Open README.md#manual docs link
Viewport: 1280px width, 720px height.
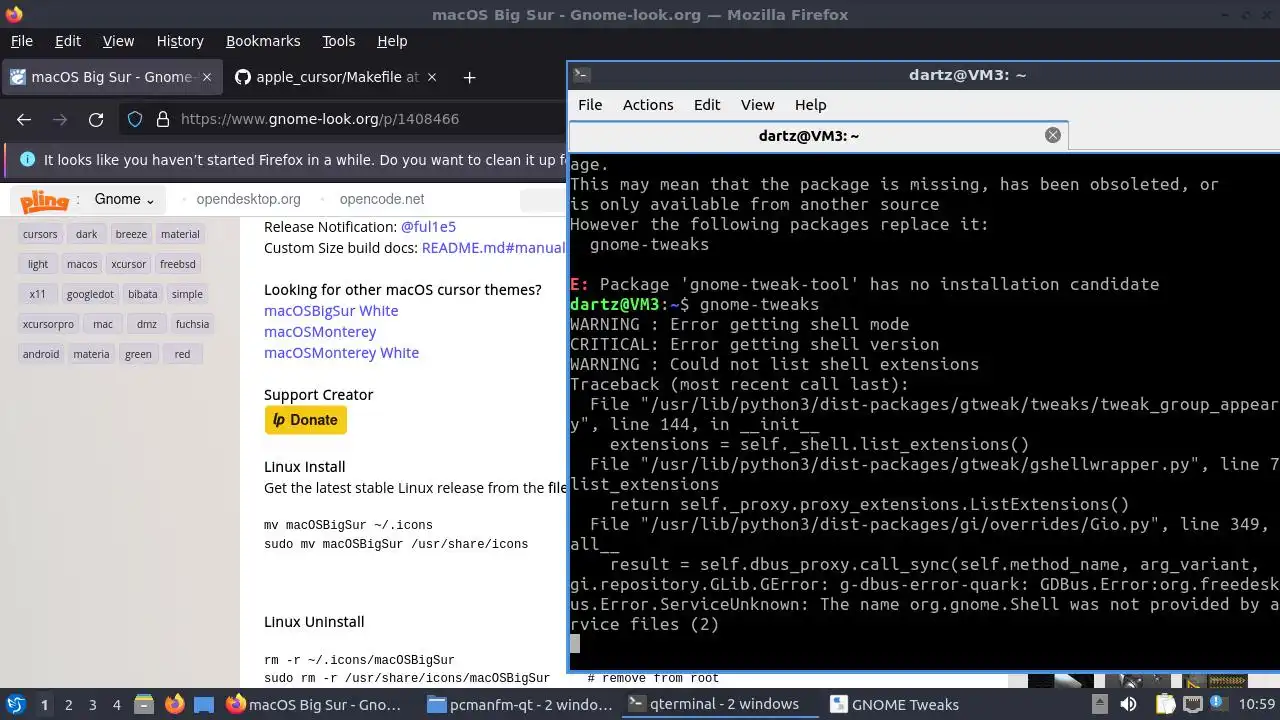[x=493, y=248]
